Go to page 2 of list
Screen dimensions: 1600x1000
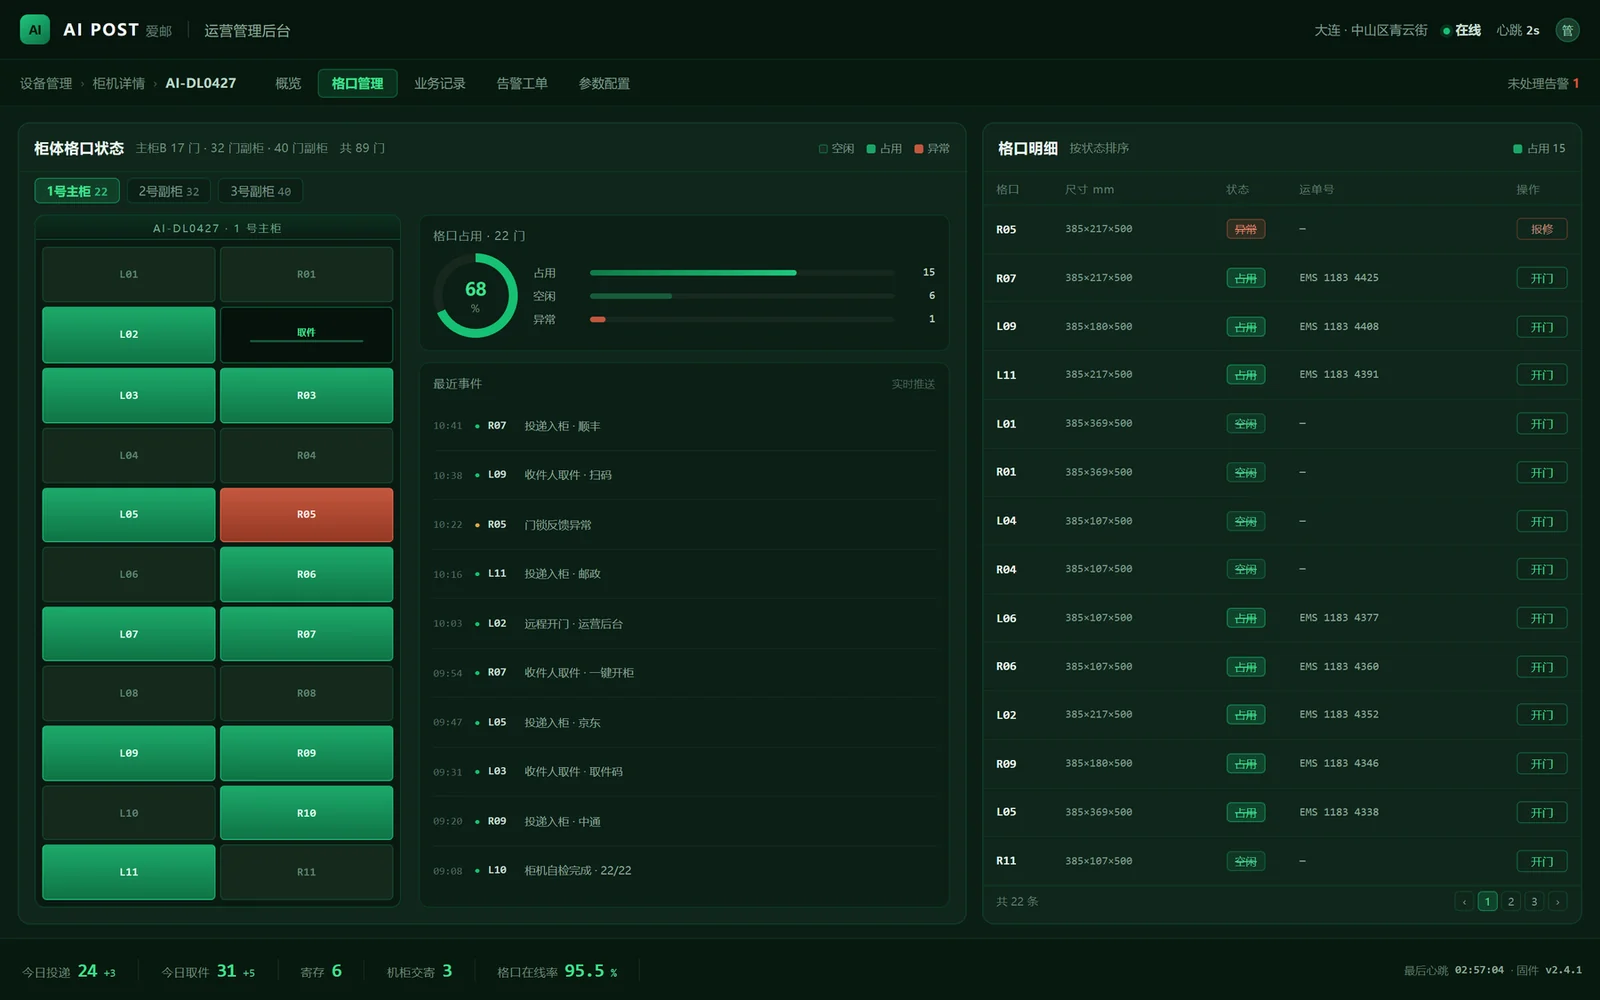coord(1511,901)
